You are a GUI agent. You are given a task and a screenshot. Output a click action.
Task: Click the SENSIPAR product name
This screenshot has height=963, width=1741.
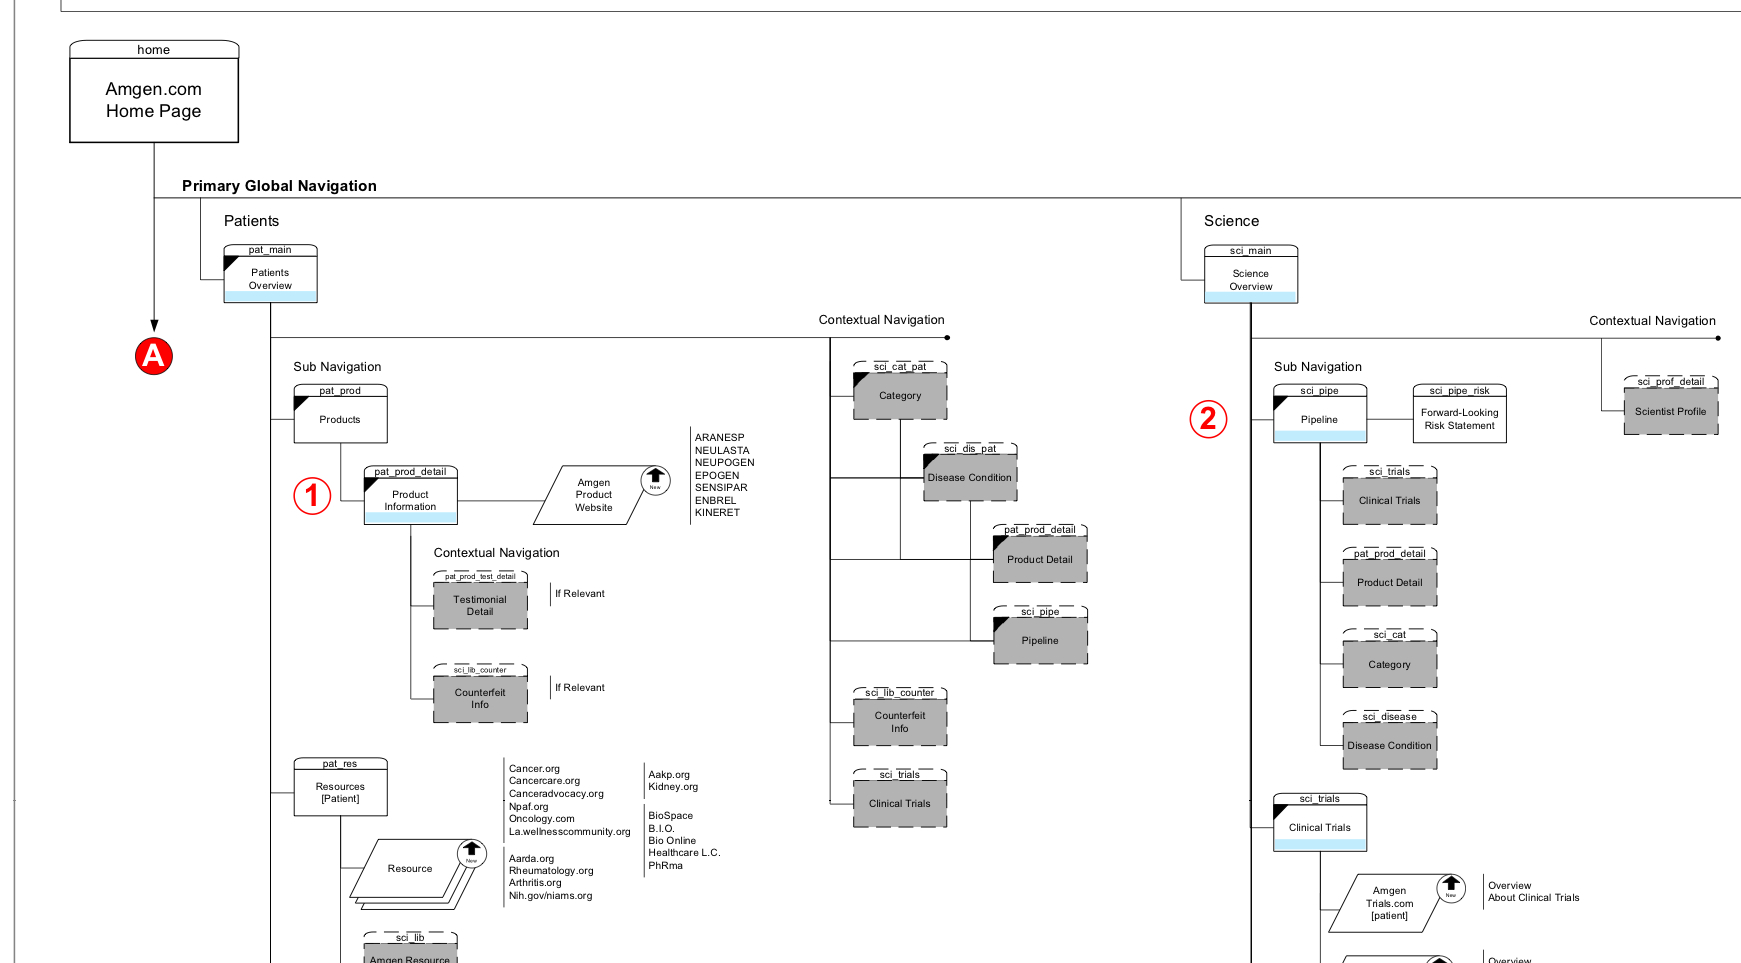coord(721,488)
